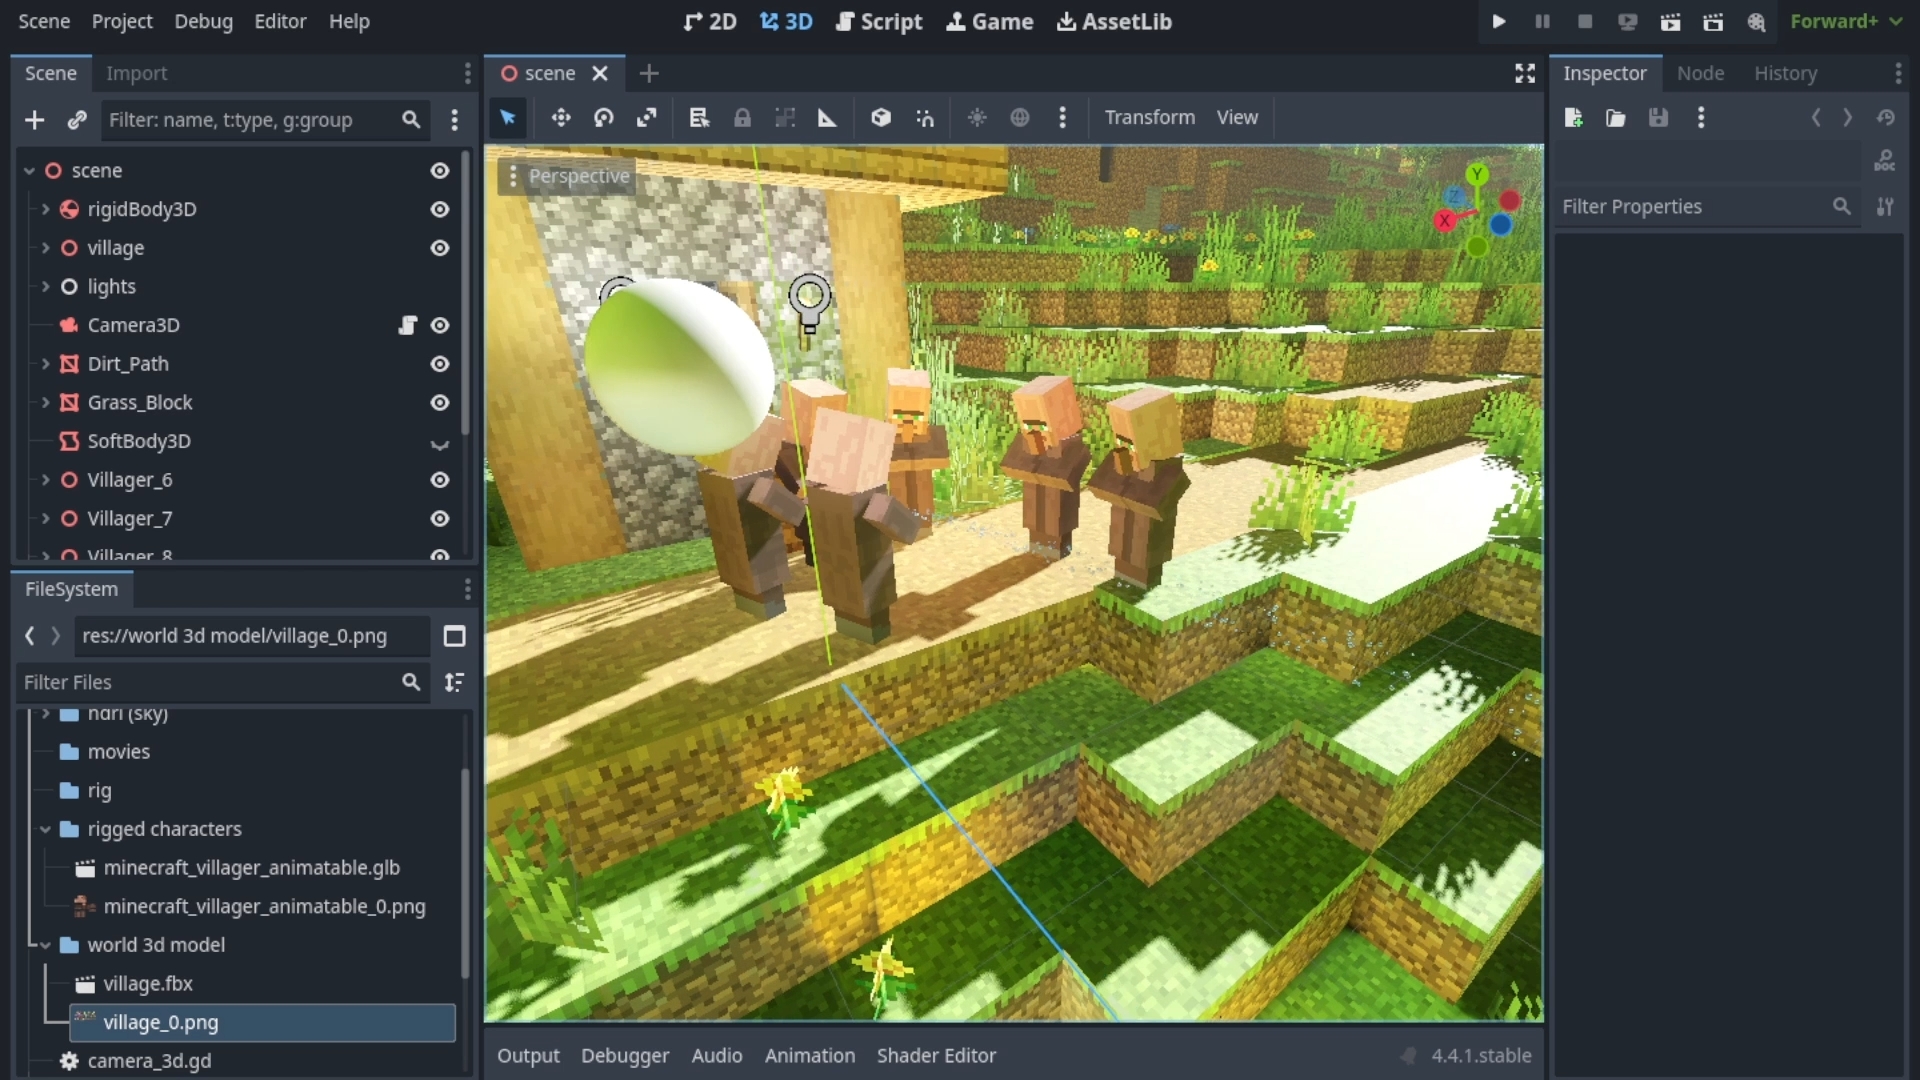1920x1080 pixels.
Task: Add a new node with plus icon
Action: click(35, 120)
